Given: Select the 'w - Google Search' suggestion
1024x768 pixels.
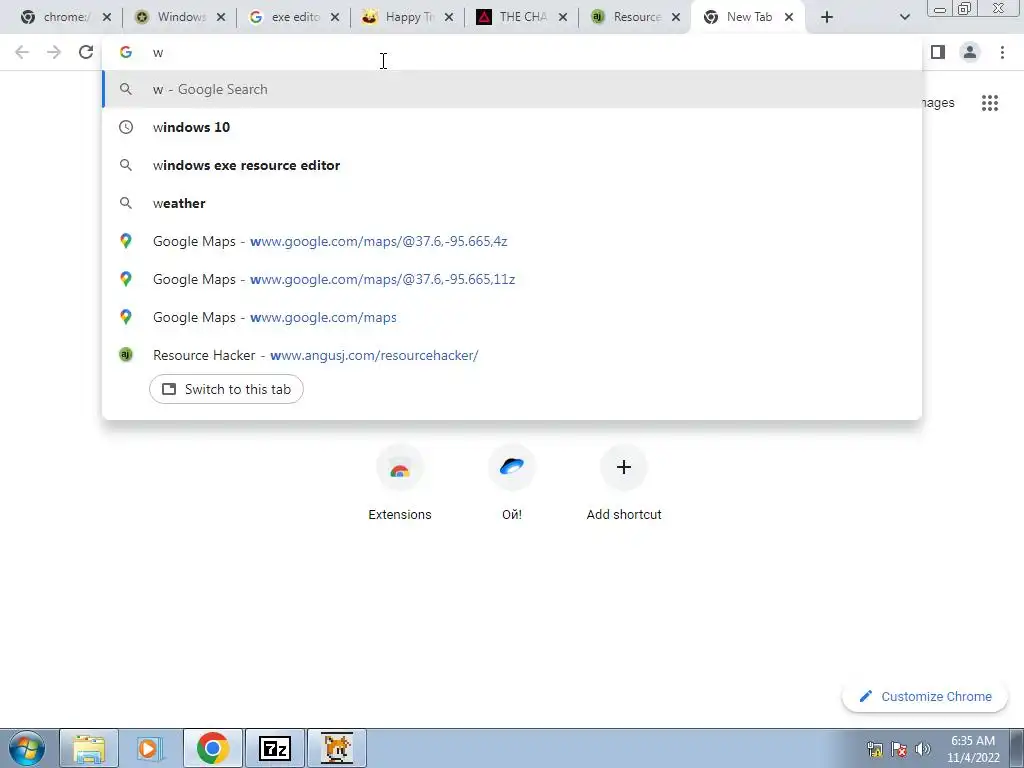Looking at the screenshot, I should coord(512,89).
